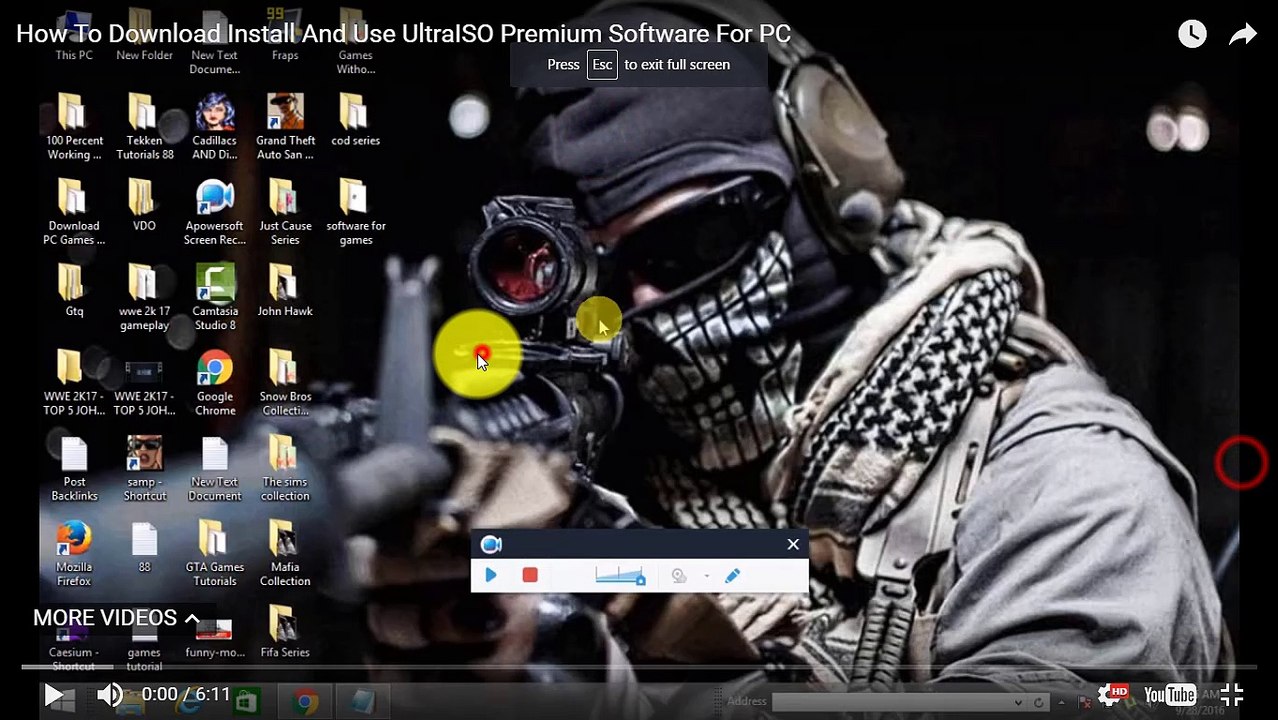The height and width of the screenshot is (720, 1278).
Task: Open the 100 Percent Working folder
Action: click(x=74, y=127)
